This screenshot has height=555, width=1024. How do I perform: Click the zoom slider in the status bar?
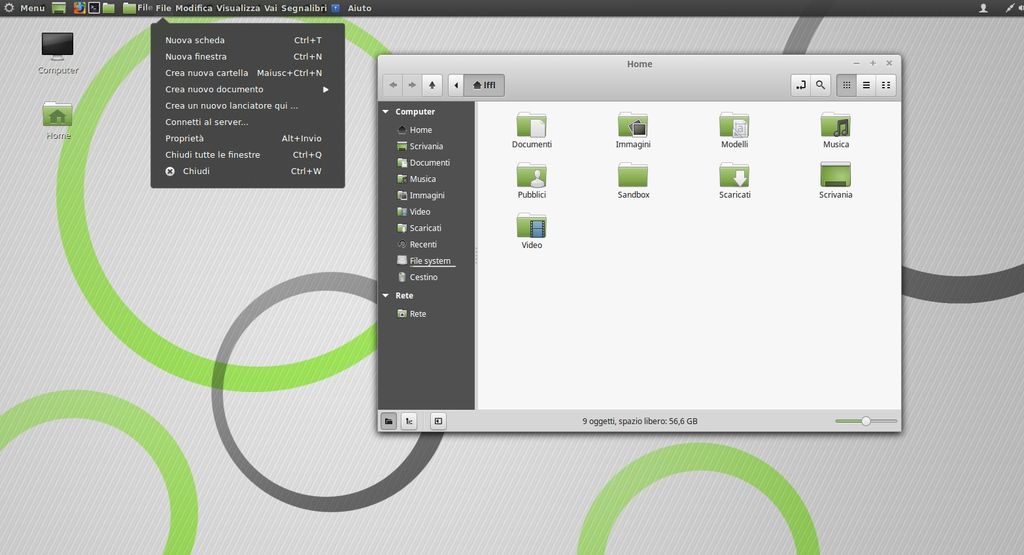pyautogui.click(x=865, y=421)
